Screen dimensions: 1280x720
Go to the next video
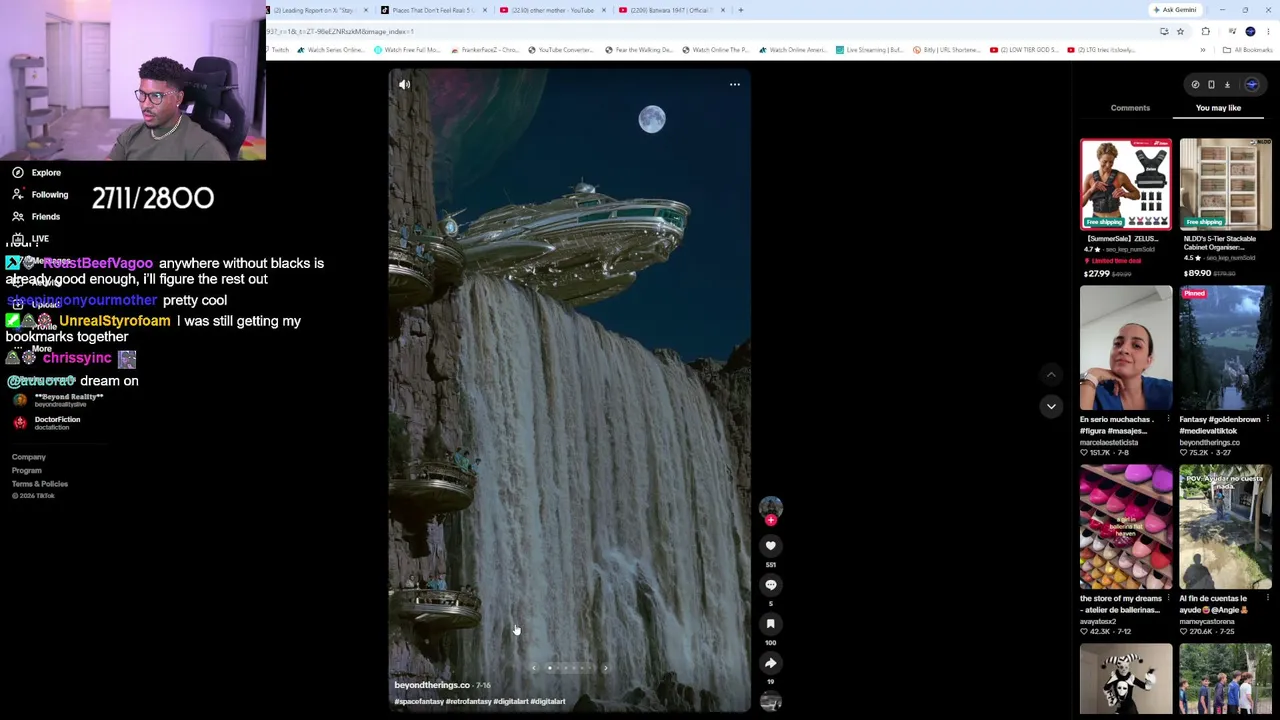click(x=1051, y=406)
